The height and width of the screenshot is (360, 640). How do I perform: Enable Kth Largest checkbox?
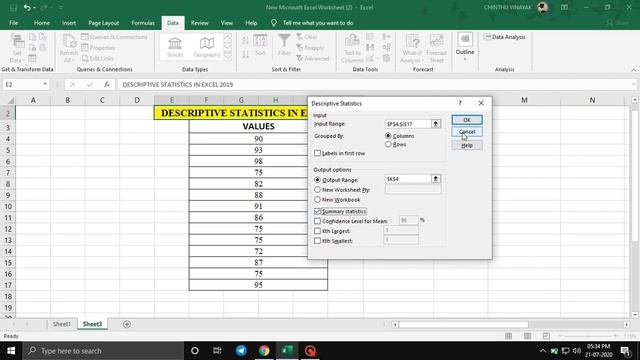(x=318, y=231)
